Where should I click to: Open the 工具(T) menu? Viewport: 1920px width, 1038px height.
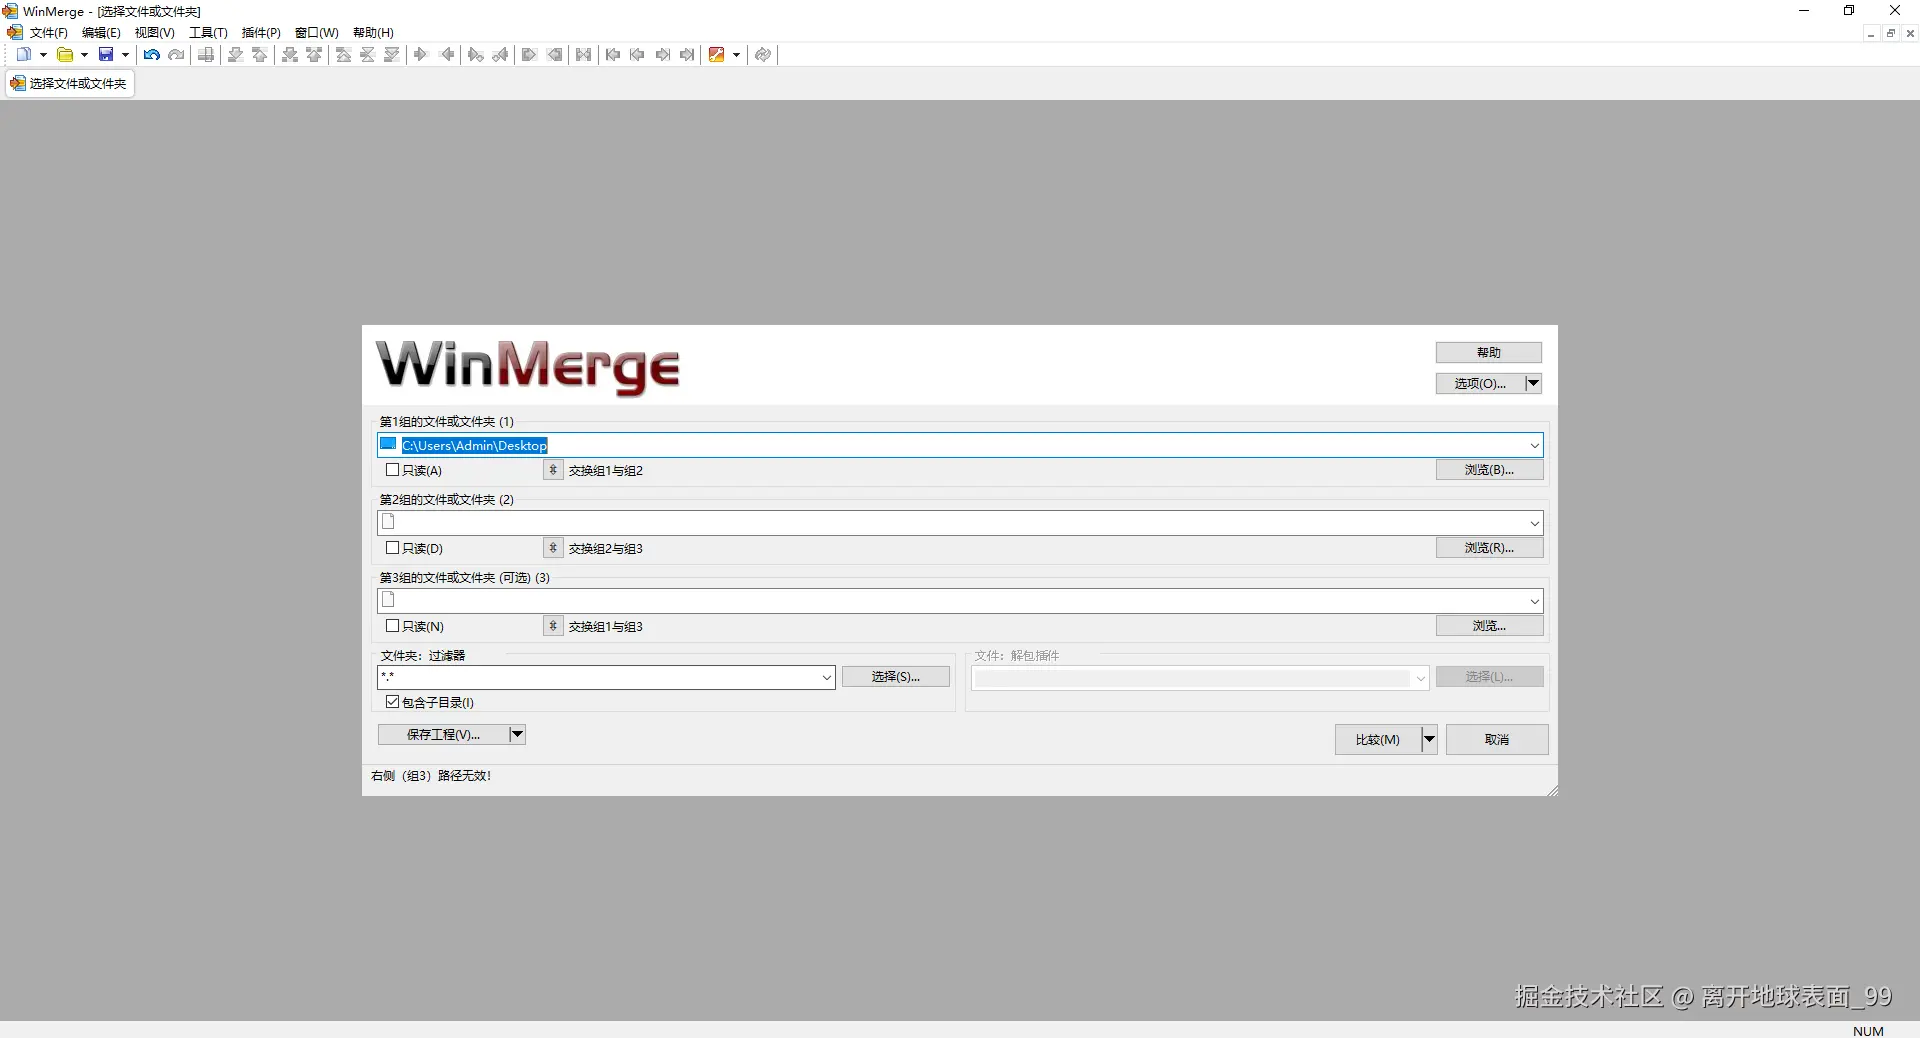coord(208,33)
